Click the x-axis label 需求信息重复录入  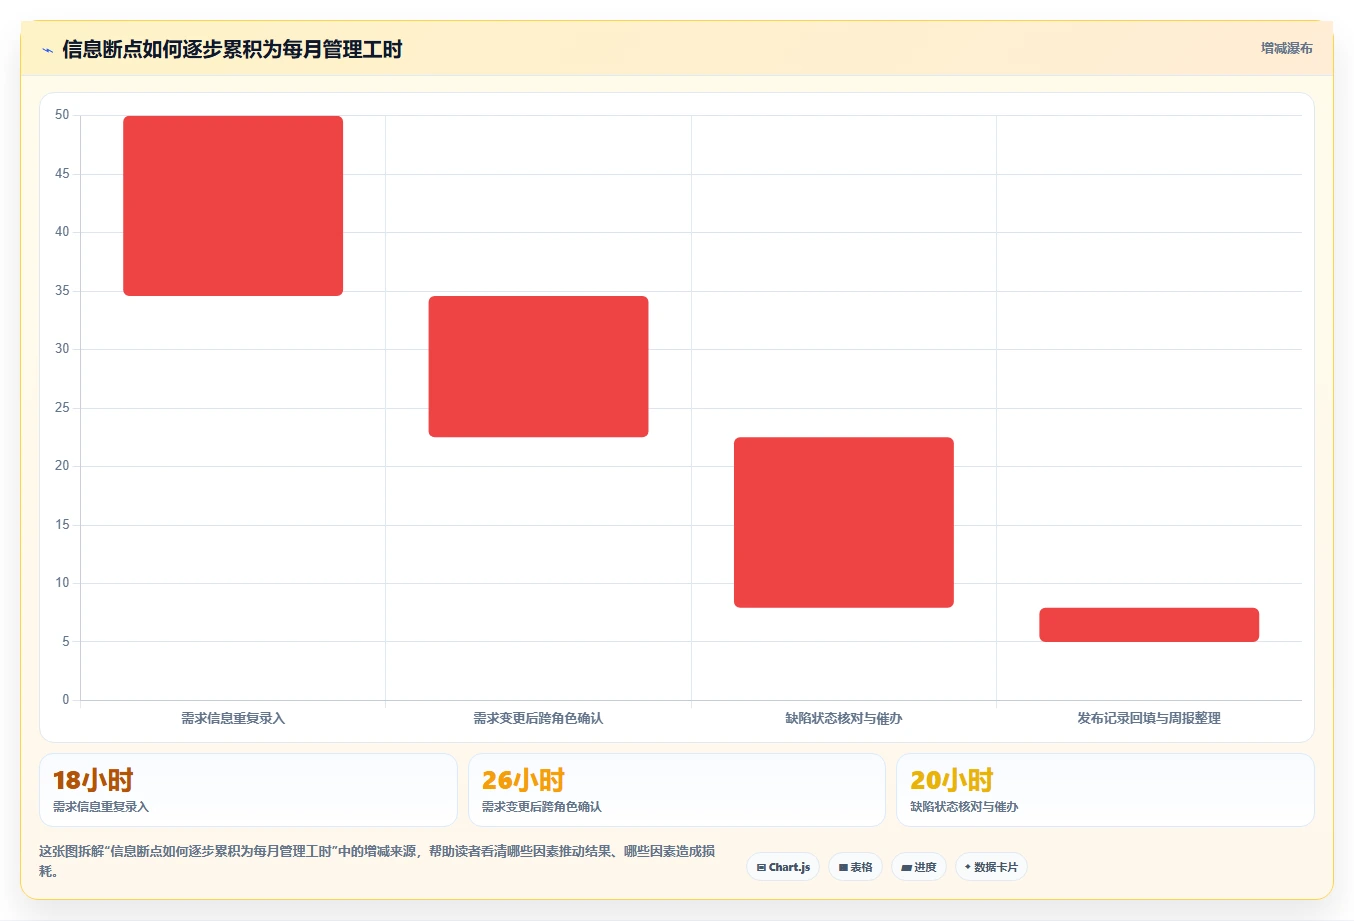(233, 718)
